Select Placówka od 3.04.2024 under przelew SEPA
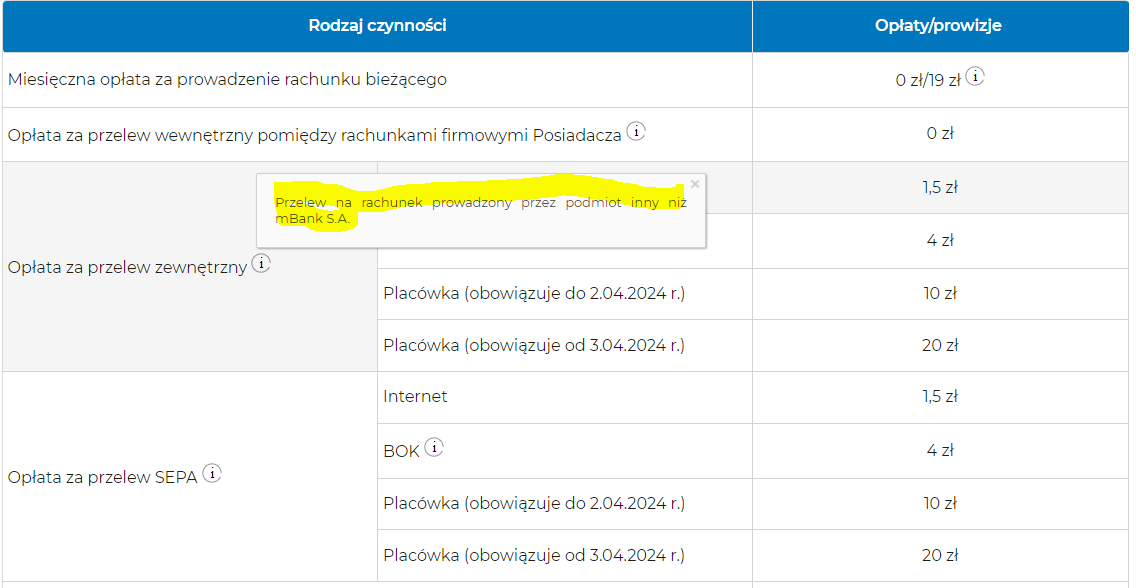 click(x=534, y=555)
